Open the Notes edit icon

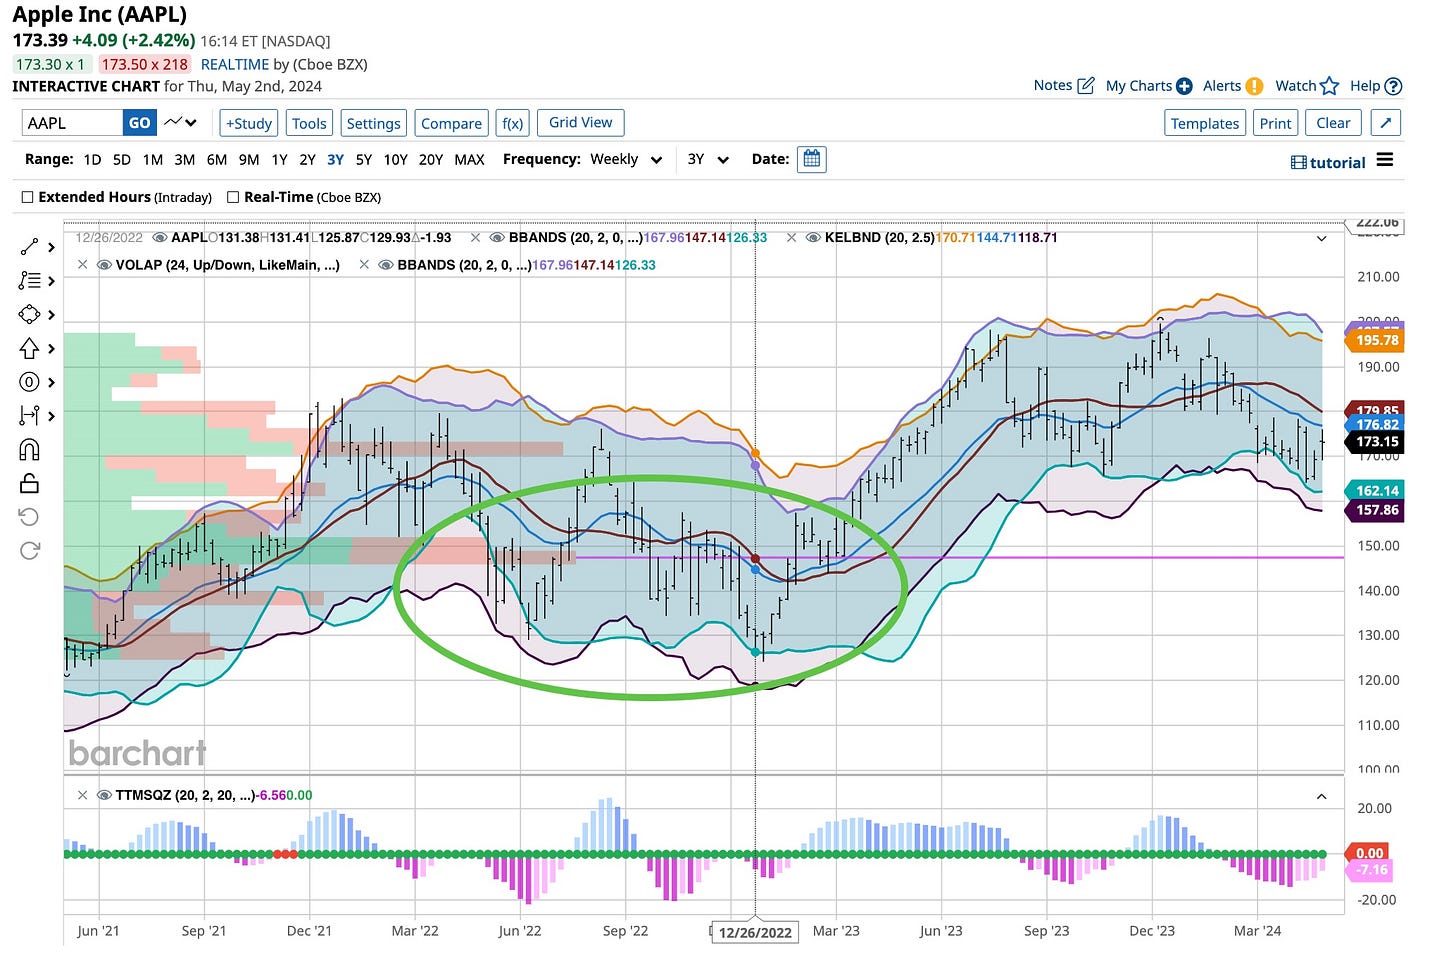1086,85
